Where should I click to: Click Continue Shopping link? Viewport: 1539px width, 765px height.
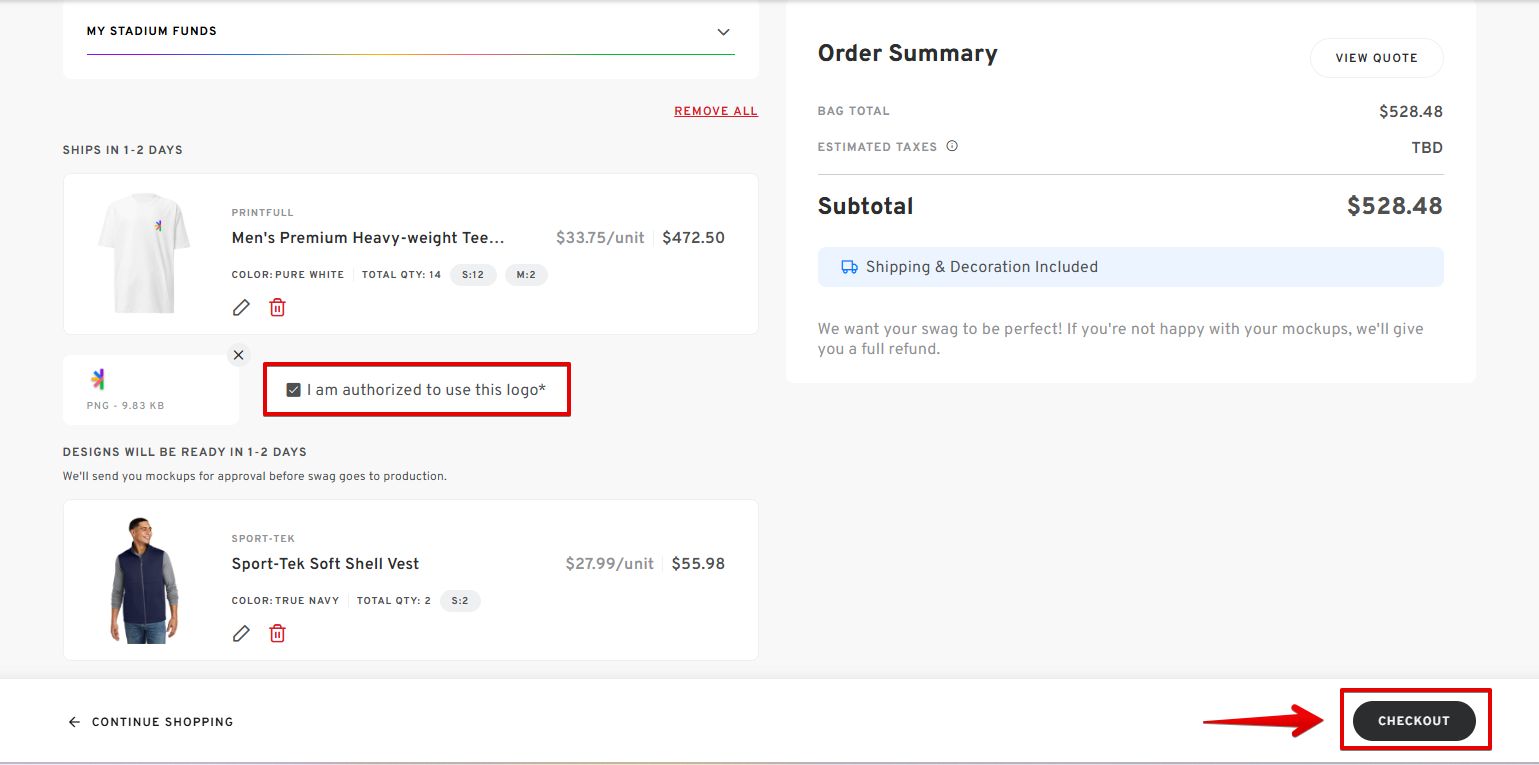point(162,722)
